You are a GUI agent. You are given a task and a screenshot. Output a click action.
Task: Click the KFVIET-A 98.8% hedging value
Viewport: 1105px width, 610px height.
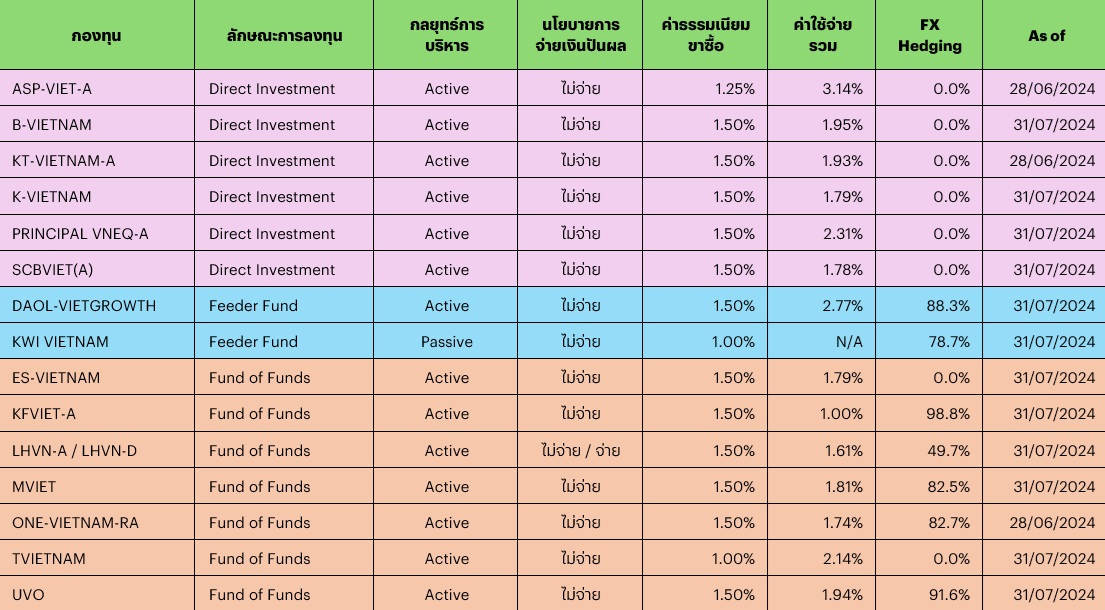(948, 414)
